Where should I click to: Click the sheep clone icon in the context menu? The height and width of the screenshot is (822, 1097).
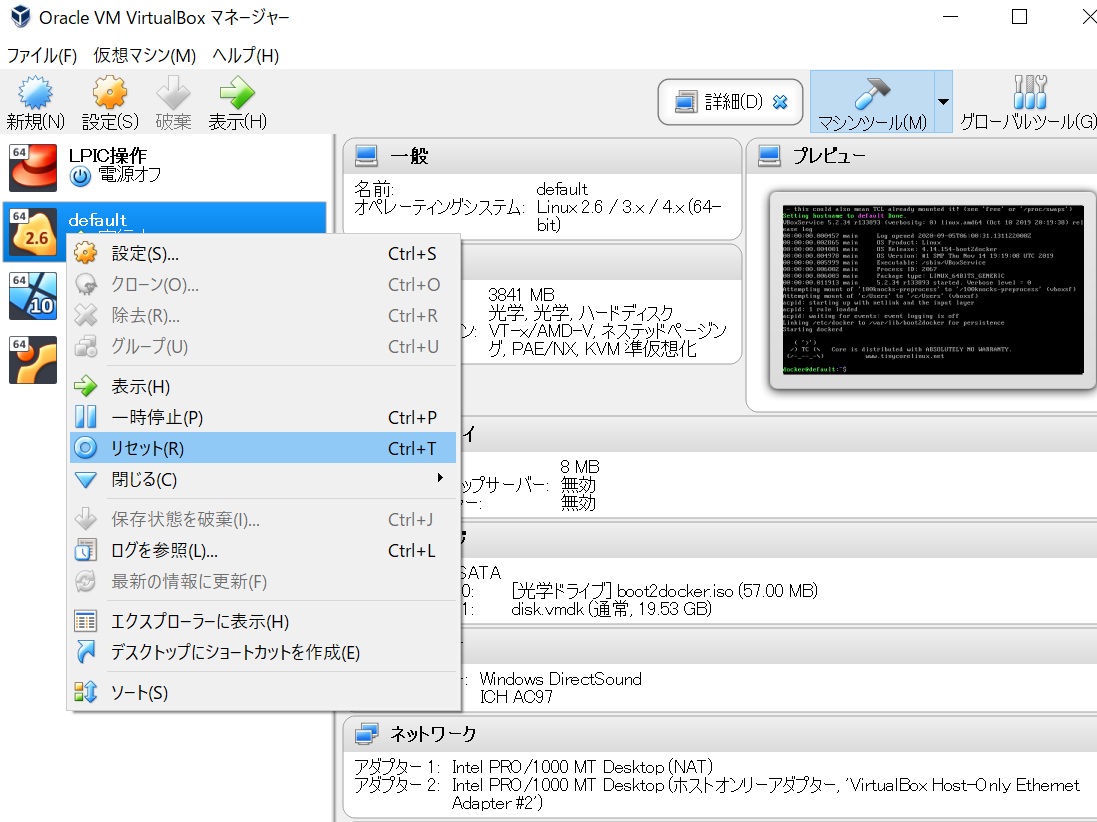point(86,285)
